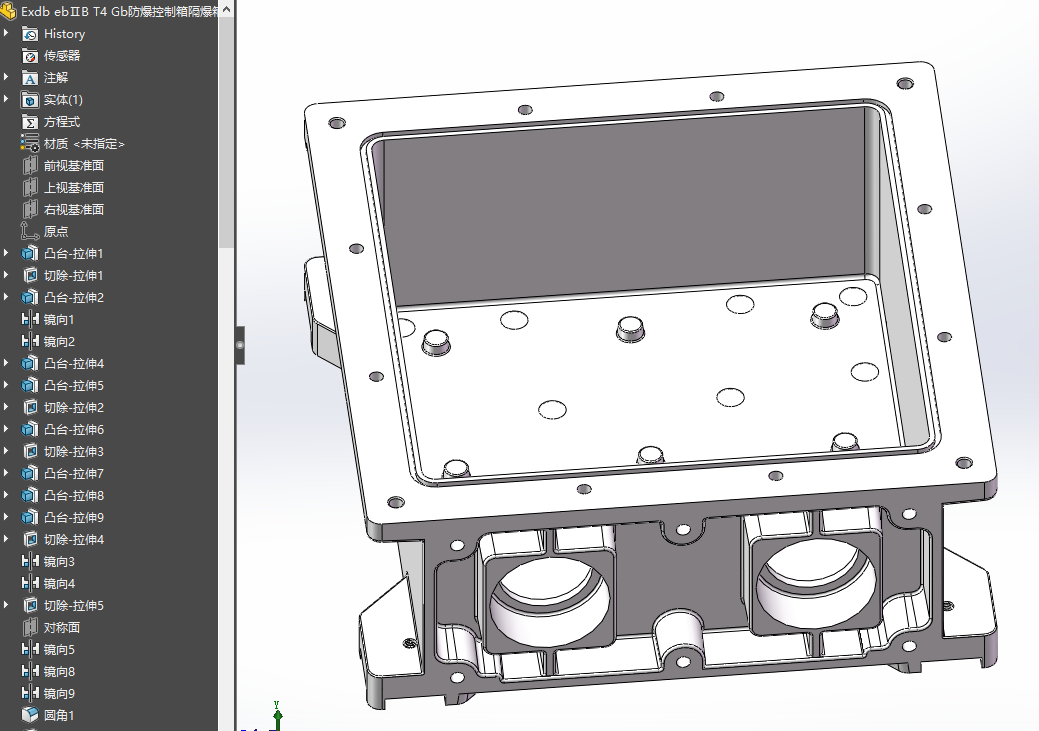Click the 镜向5 mirror icon
Viewport: 1039px width, 731px height.
[30, 649]
